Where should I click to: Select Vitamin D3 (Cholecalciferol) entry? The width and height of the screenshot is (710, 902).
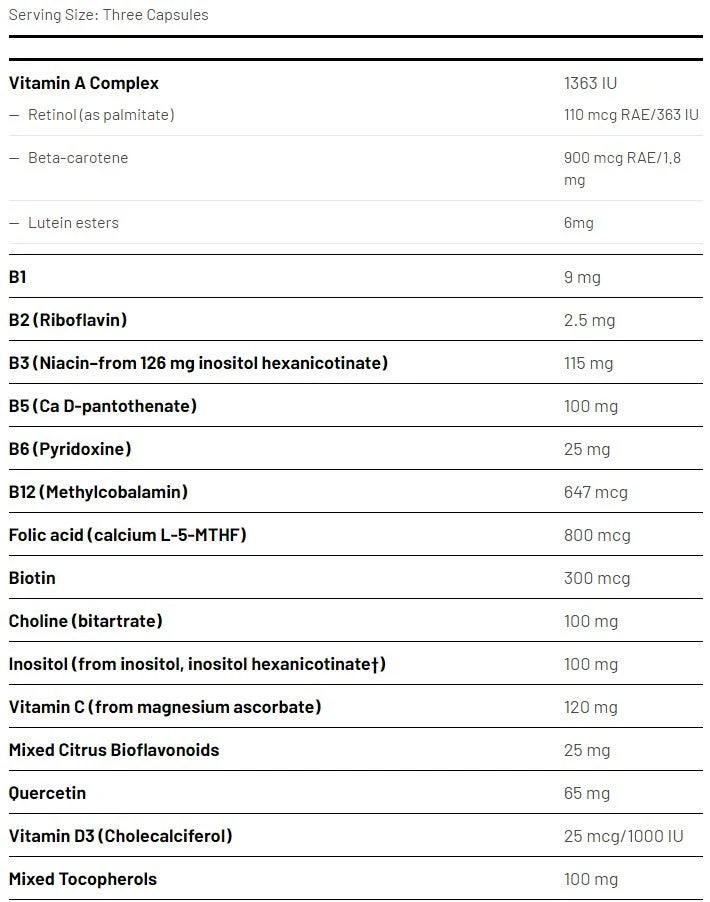click(x=356, y=835)
